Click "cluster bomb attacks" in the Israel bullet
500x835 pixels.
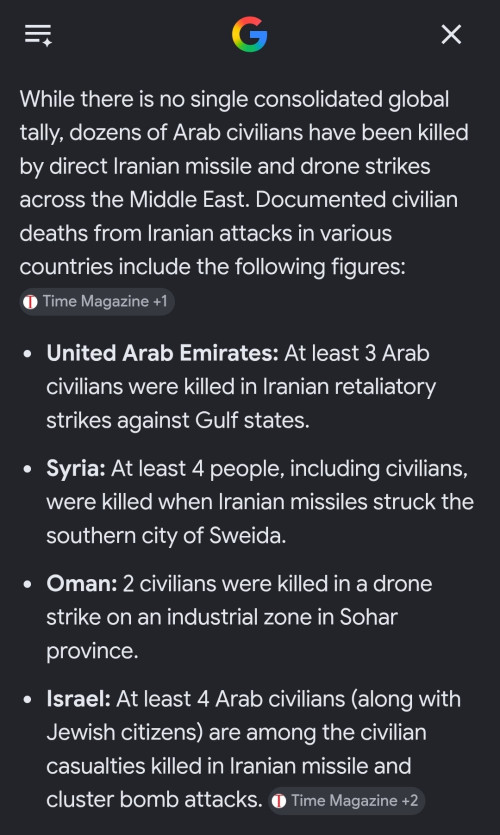[x=154, y=799]
